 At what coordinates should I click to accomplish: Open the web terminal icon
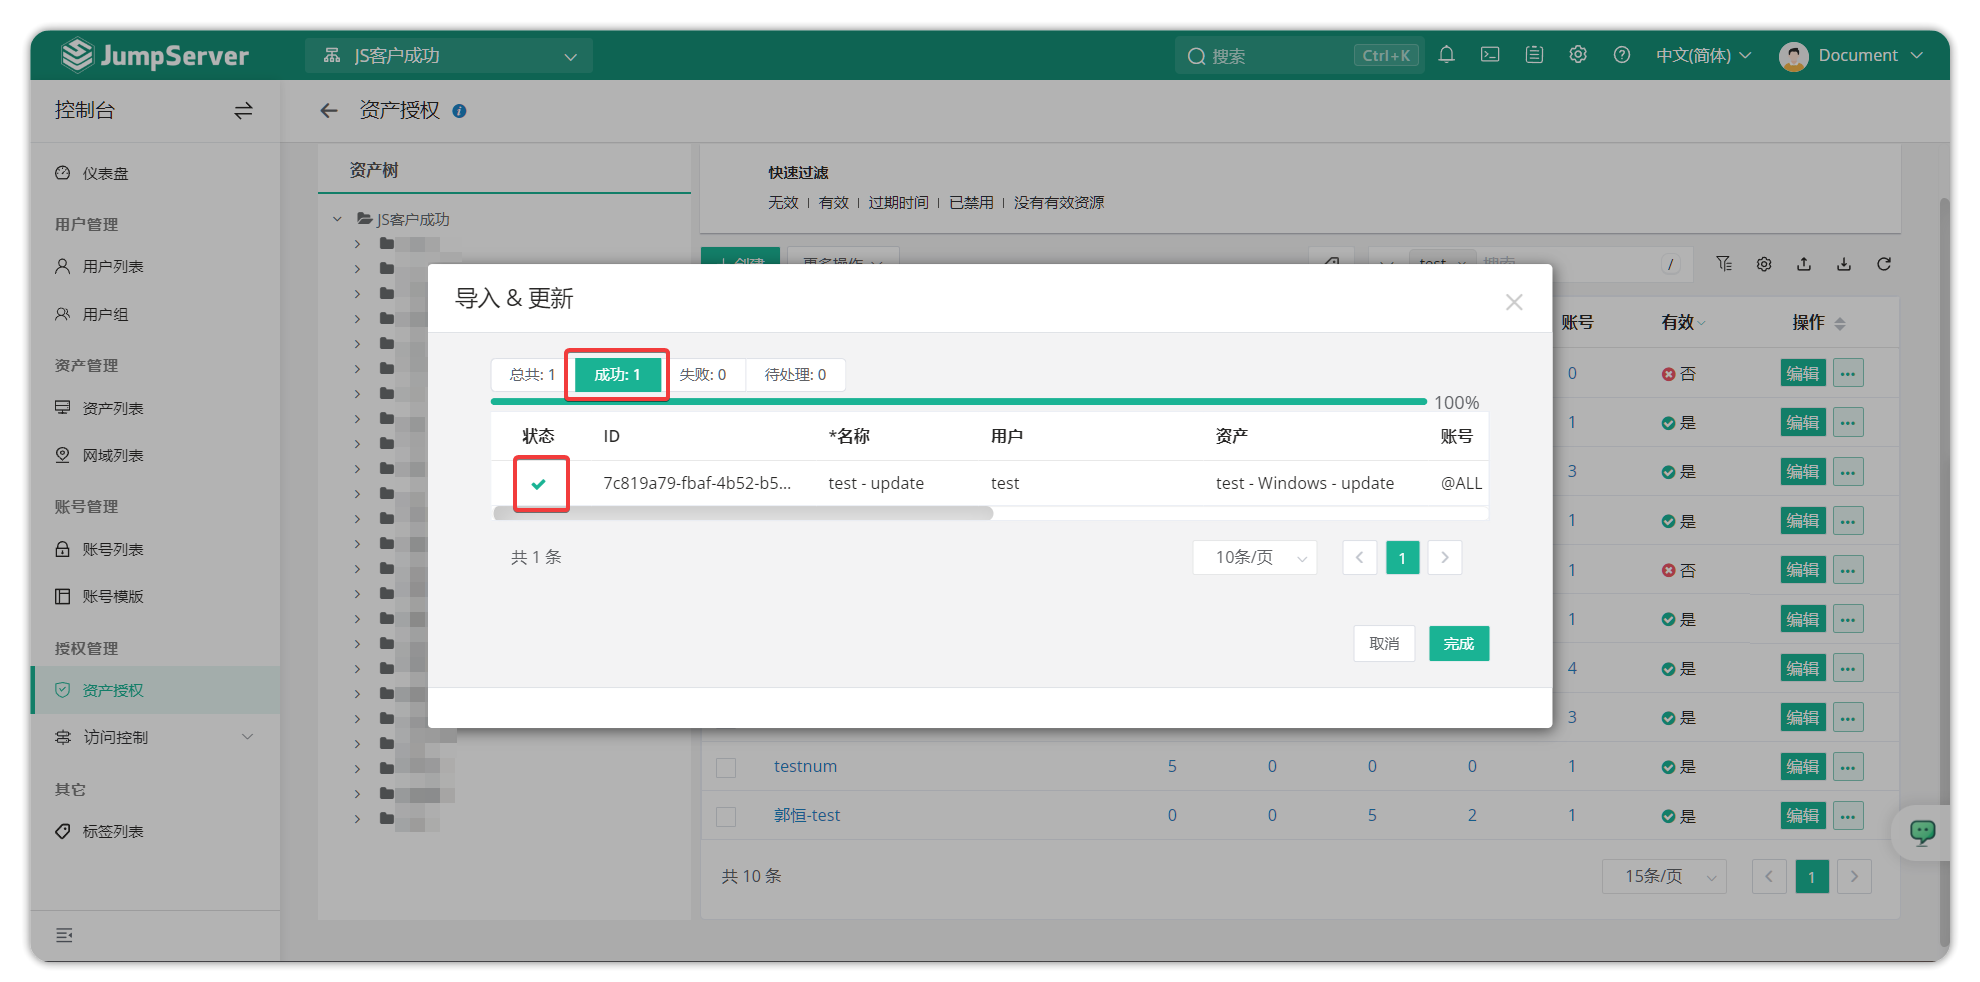click(x=1490, y=55)
